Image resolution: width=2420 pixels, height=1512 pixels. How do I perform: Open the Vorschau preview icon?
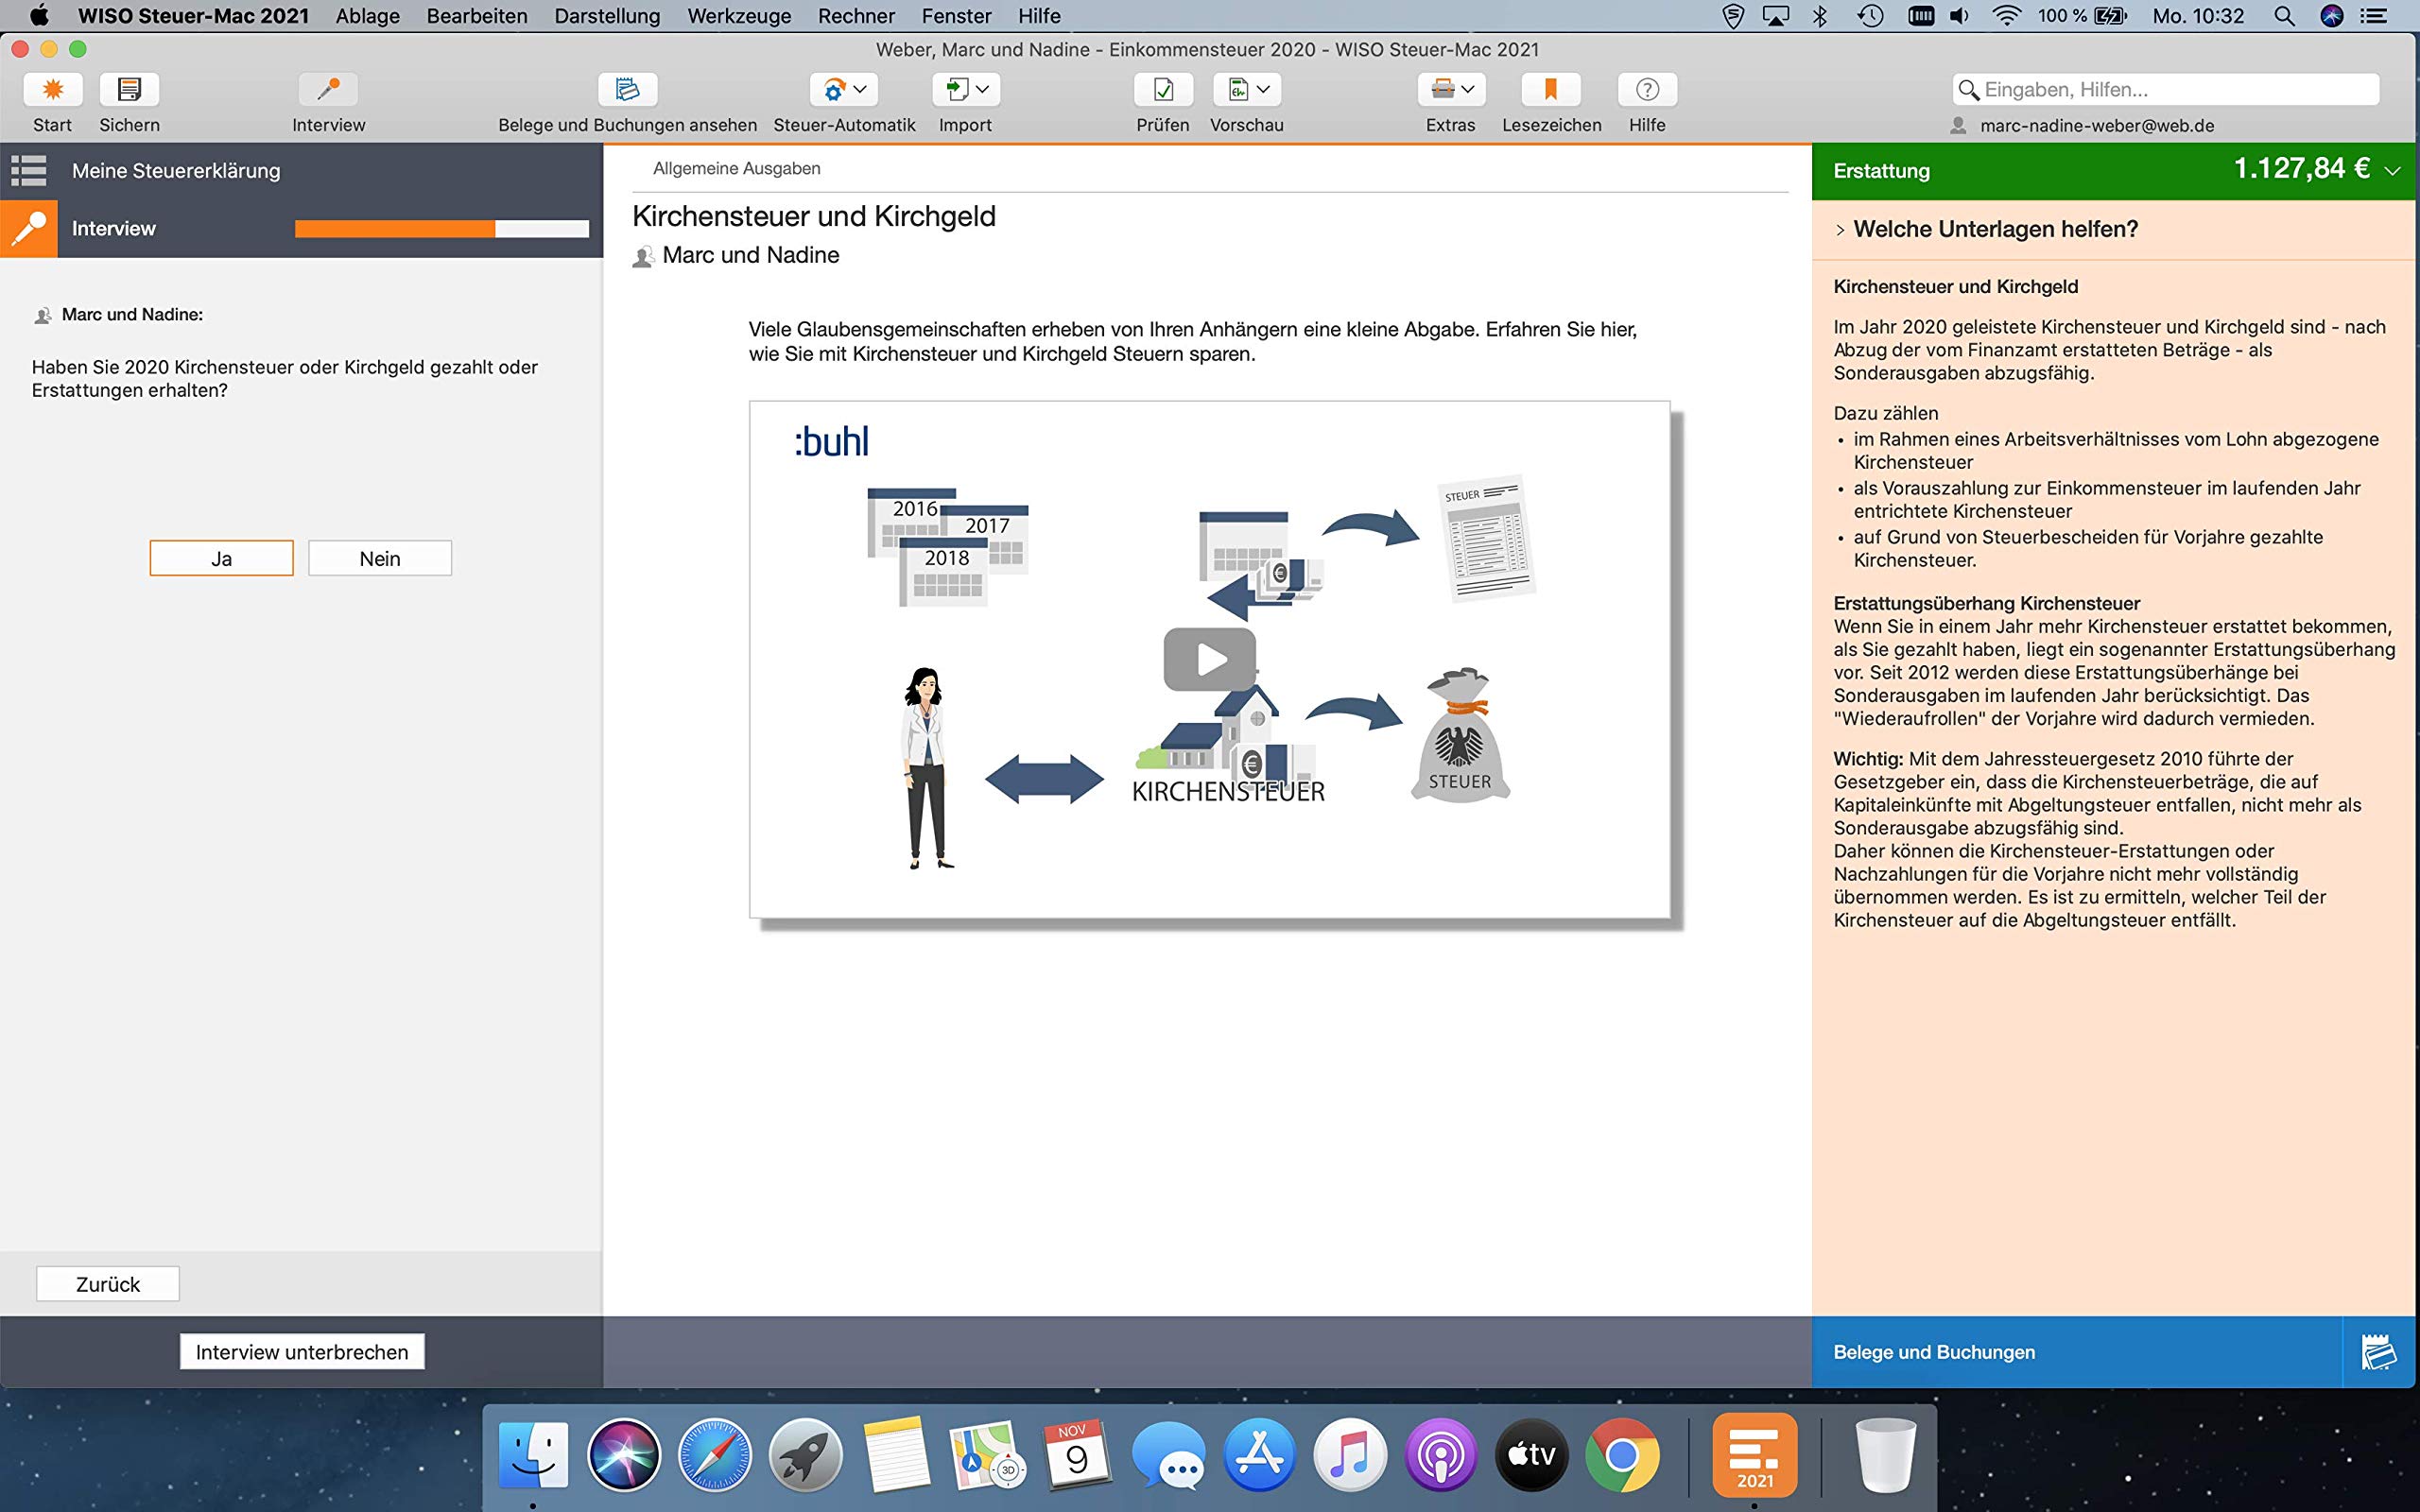[1238, 90]
